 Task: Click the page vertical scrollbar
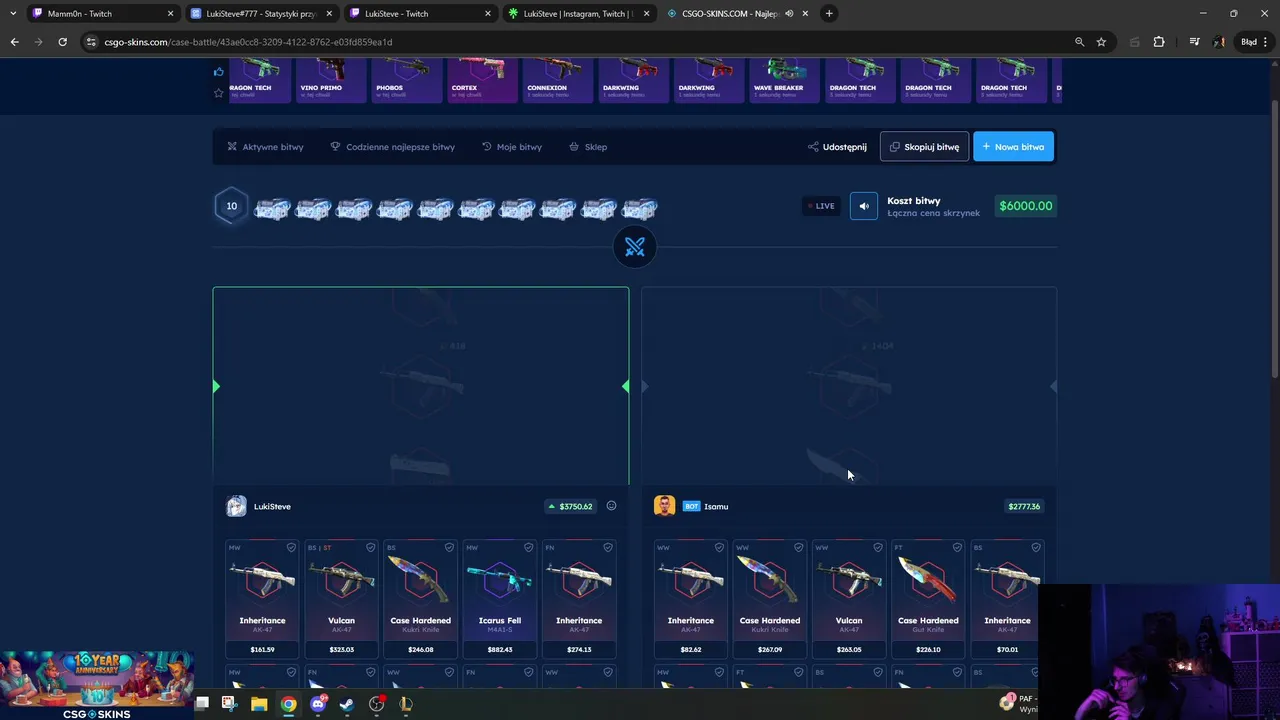point(1274,240)
